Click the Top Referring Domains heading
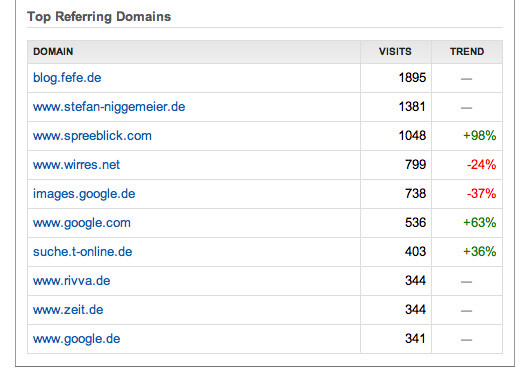Image resolution: width=528 pixels, height=385 pixels. [x=99, y=17]
